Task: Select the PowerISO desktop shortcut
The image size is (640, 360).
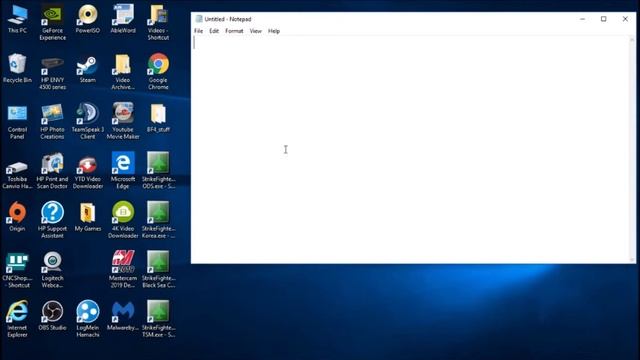Action: coord(88,19)
